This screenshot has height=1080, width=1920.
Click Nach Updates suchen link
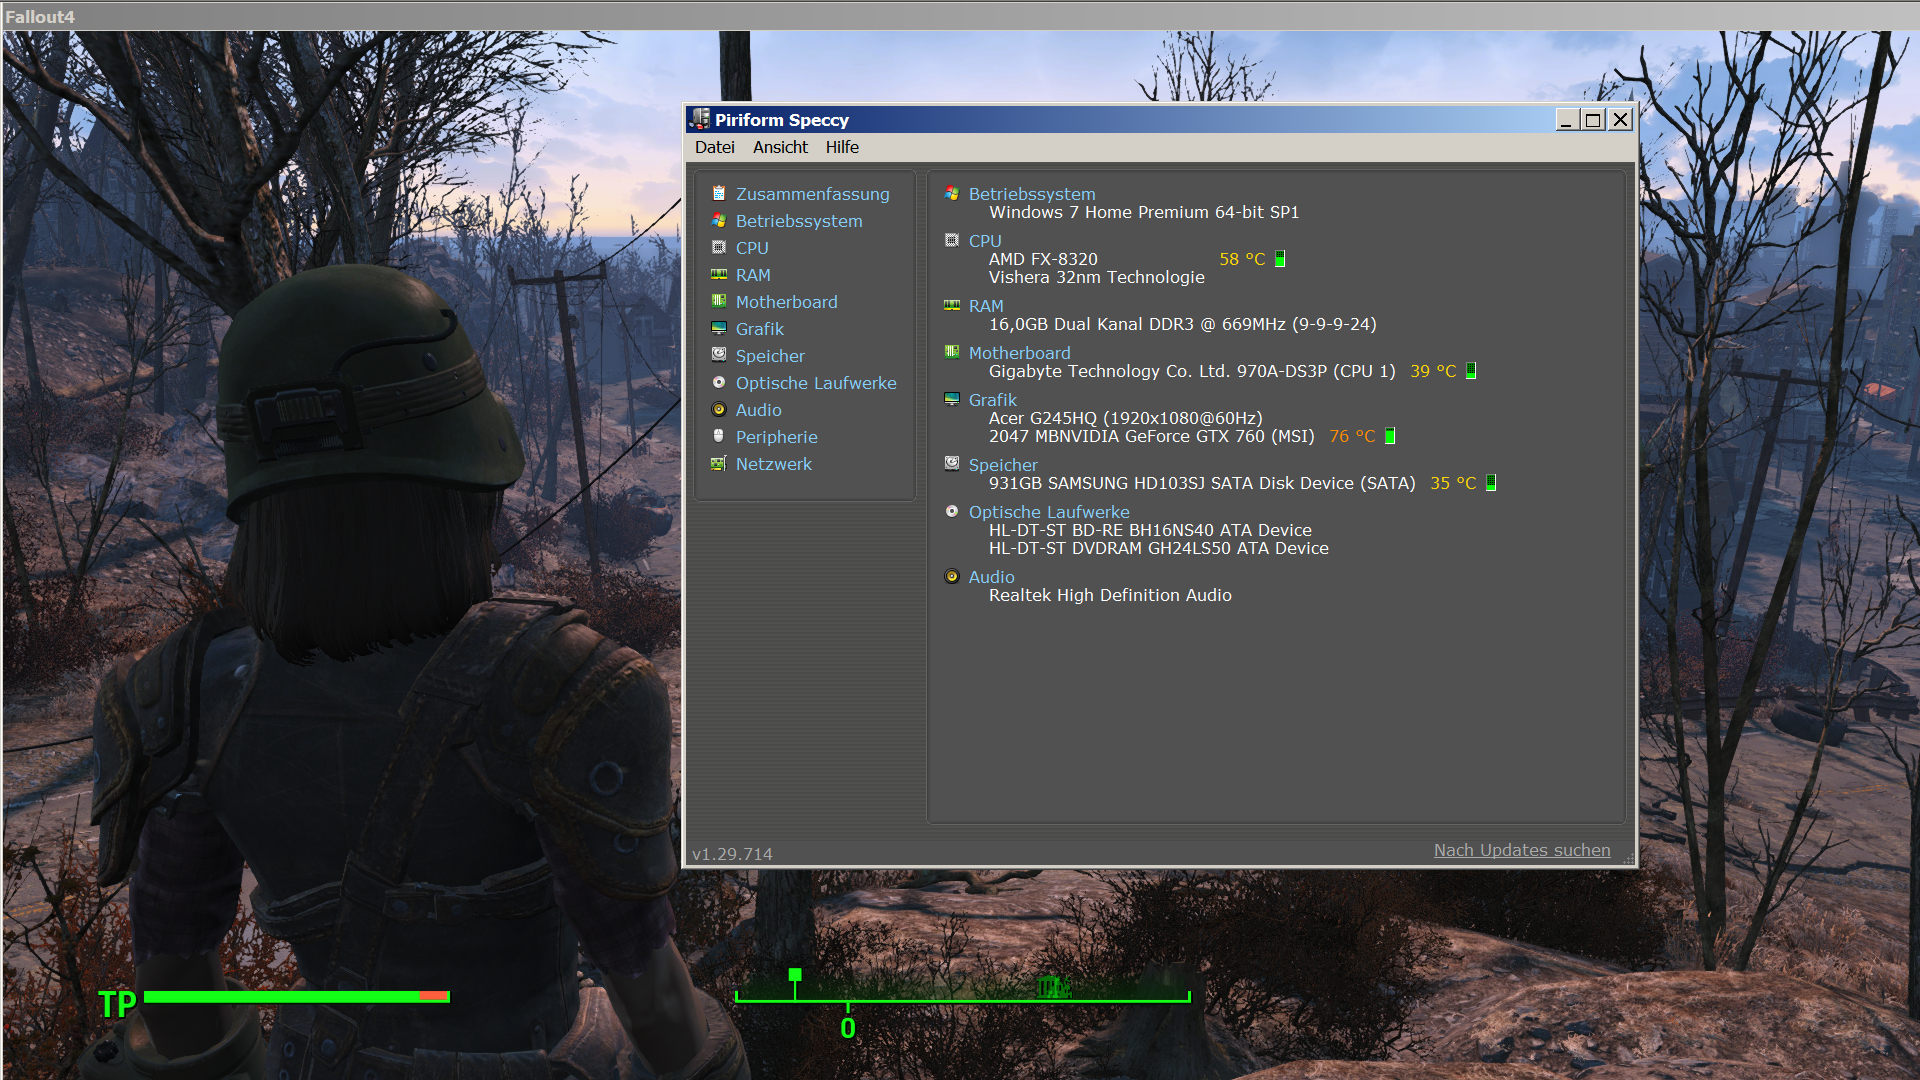pyautogui.click(x=1521, y=850)
